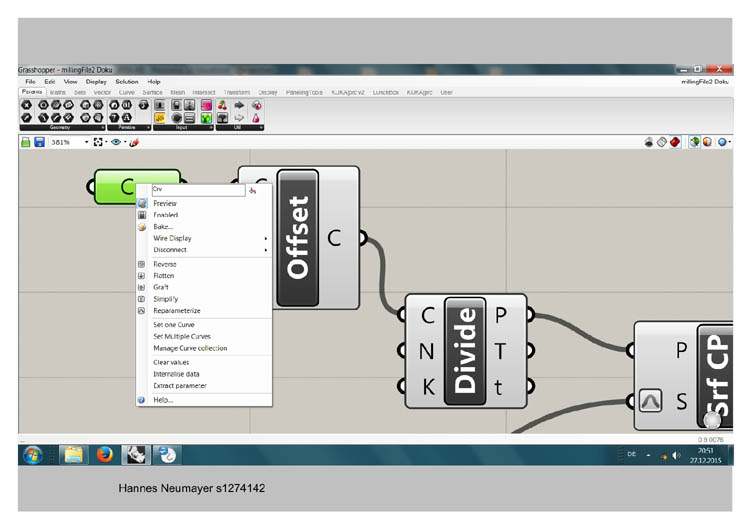Open Firefox from the taskbar
The width and height of the screenshot is (750, 529).
click(104, 455)
